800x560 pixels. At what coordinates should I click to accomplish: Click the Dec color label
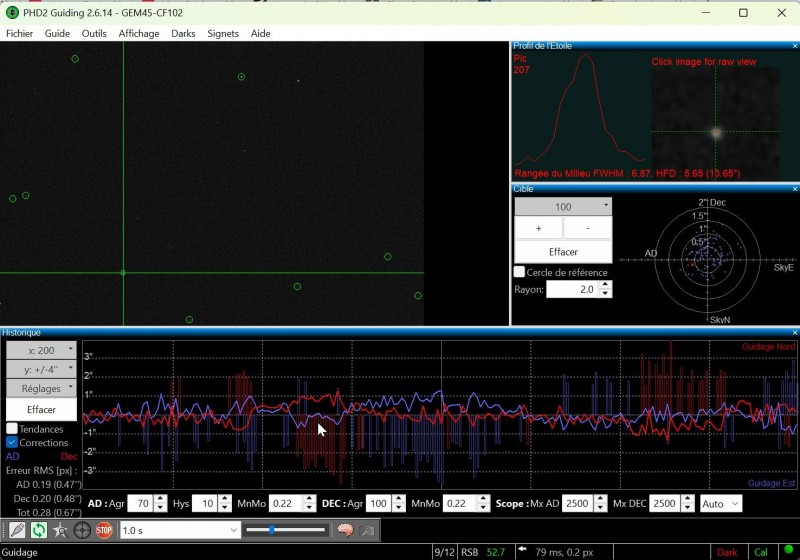[x=69, y=456]
